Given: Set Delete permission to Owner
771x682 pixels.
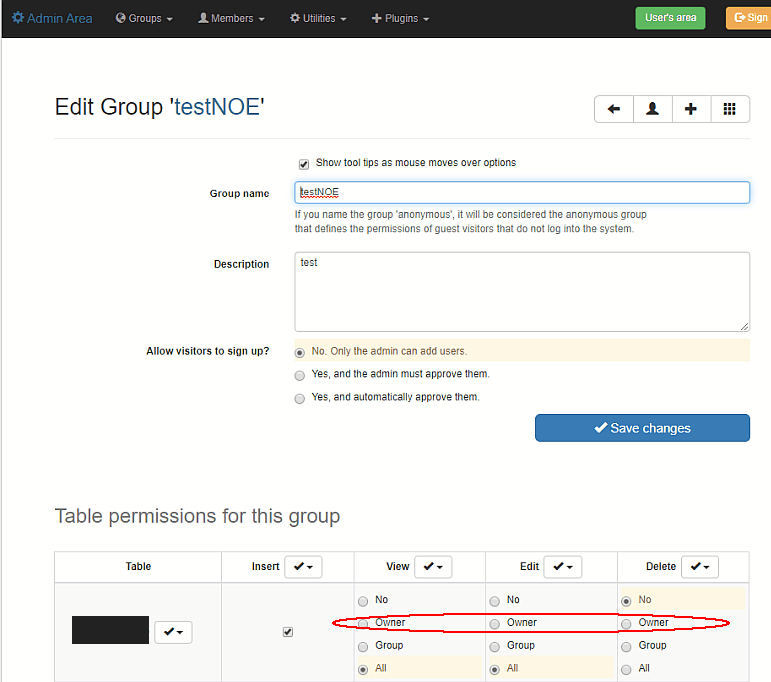Looking at the screenshot, I should [626, 623].
